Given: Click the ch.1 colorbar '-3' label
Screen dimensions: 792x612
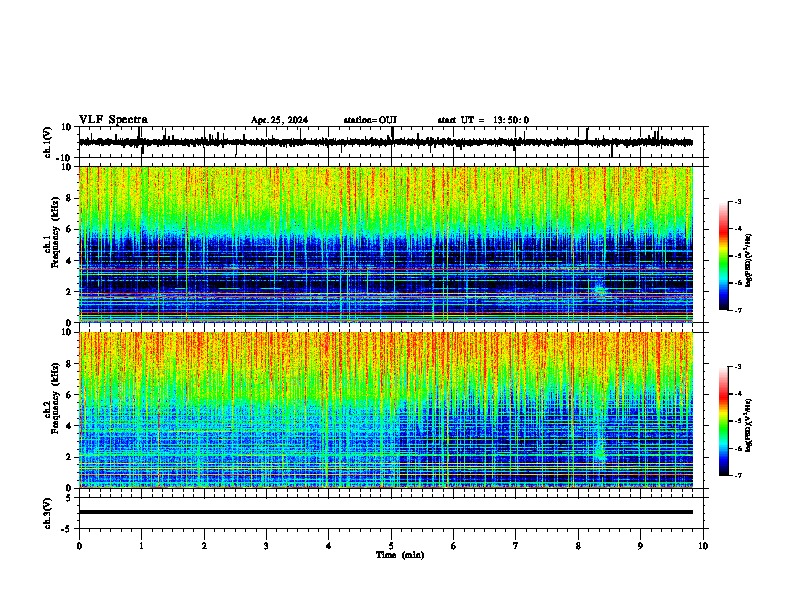Looking at the screenshot, I should click(x=737, y=201).
